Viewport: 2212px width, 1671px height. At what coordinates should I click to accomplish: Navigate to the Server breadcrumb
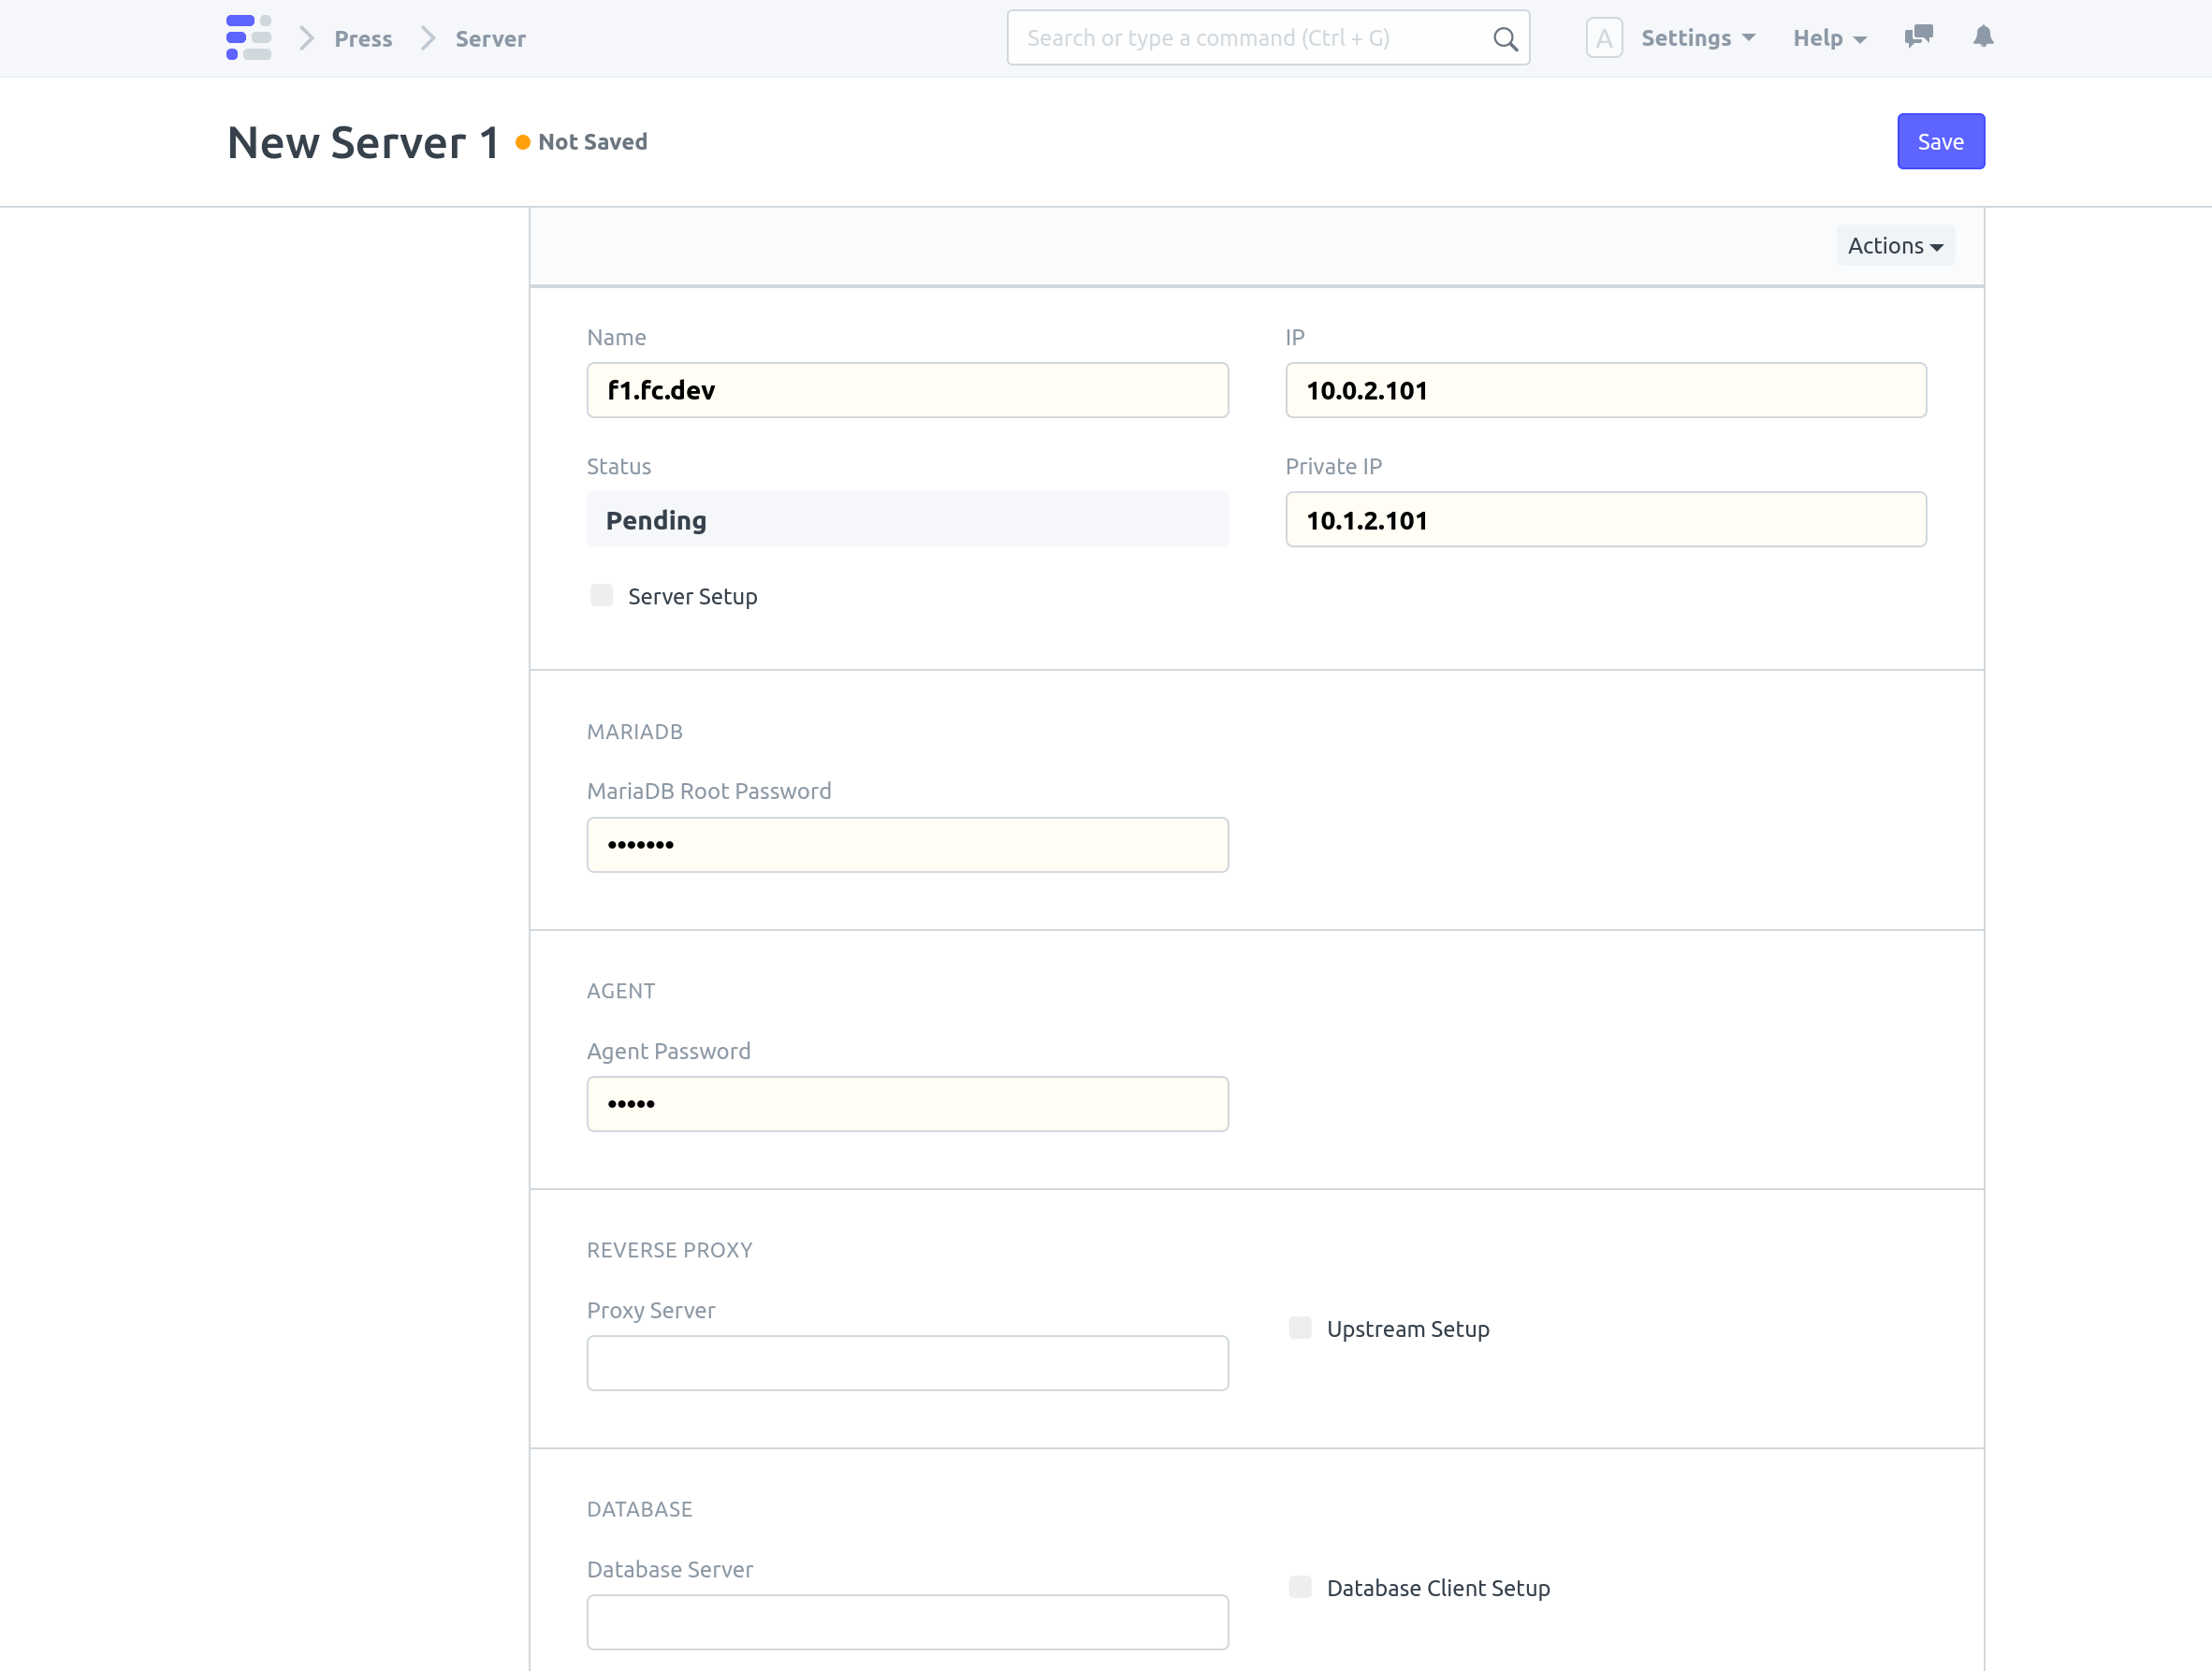click(x=490, y=38)
